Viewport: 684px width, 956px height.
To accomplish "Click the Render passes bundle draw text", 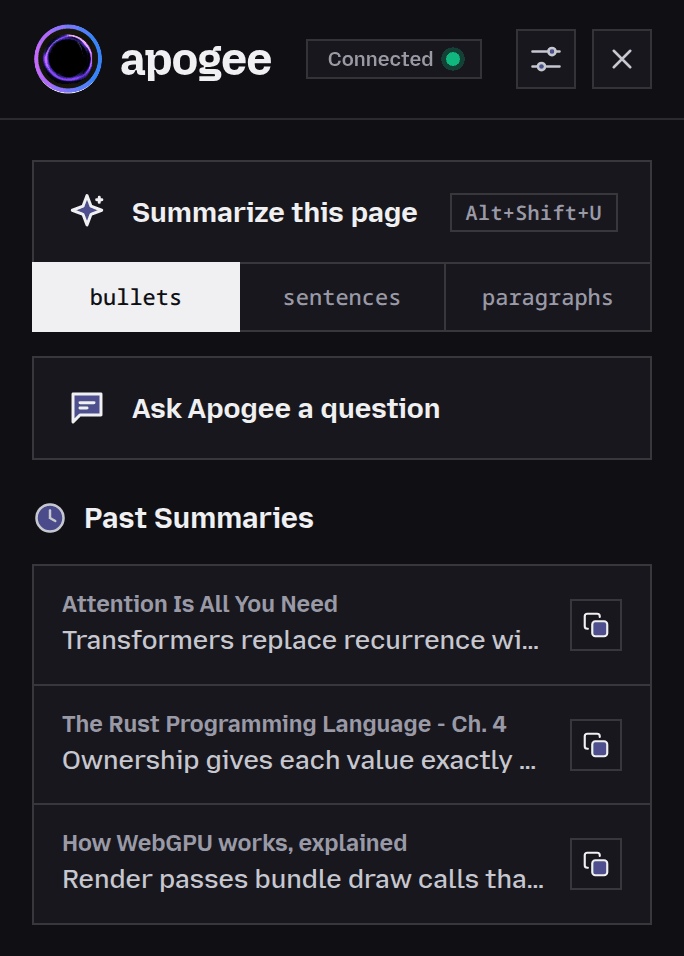I will 303,879.
